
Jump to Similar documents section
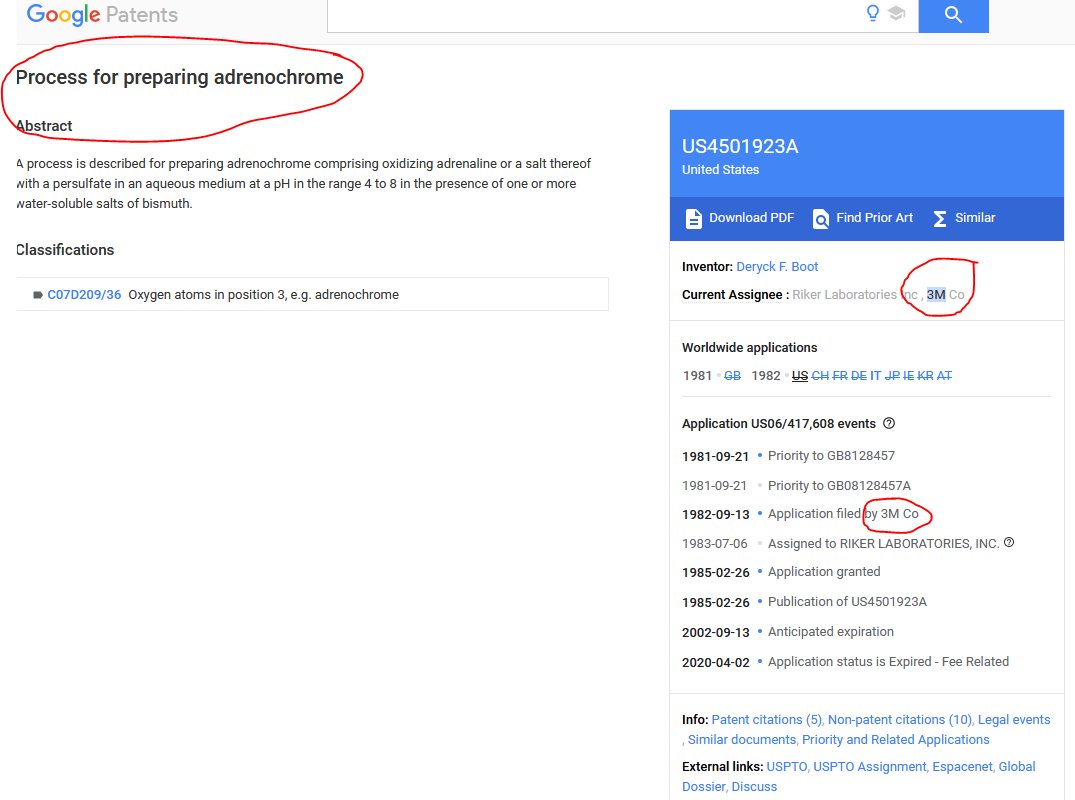pyautogui.click(x=742, y=740)
